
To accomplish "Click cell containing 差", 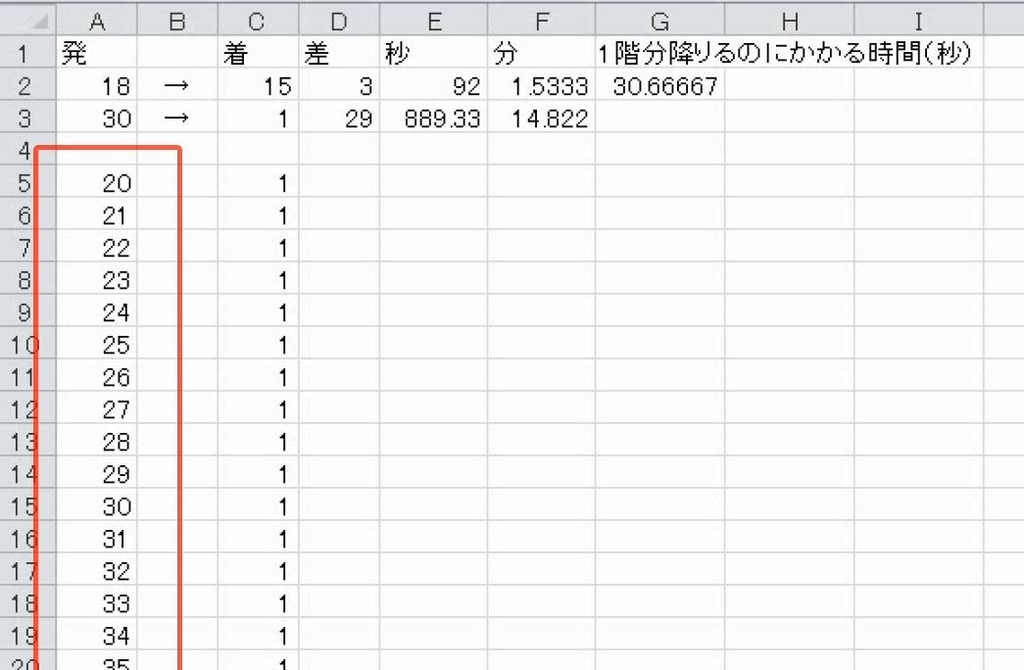I will [339, 52].
